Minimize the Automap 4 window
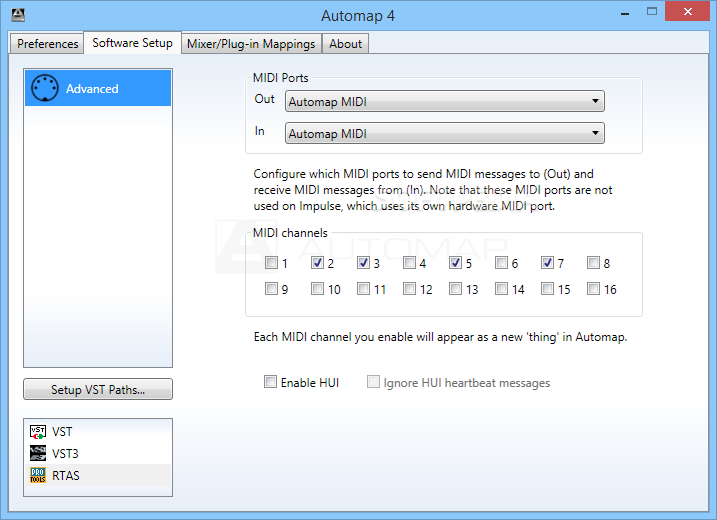 pyautogui.click(x=625, y=13)
